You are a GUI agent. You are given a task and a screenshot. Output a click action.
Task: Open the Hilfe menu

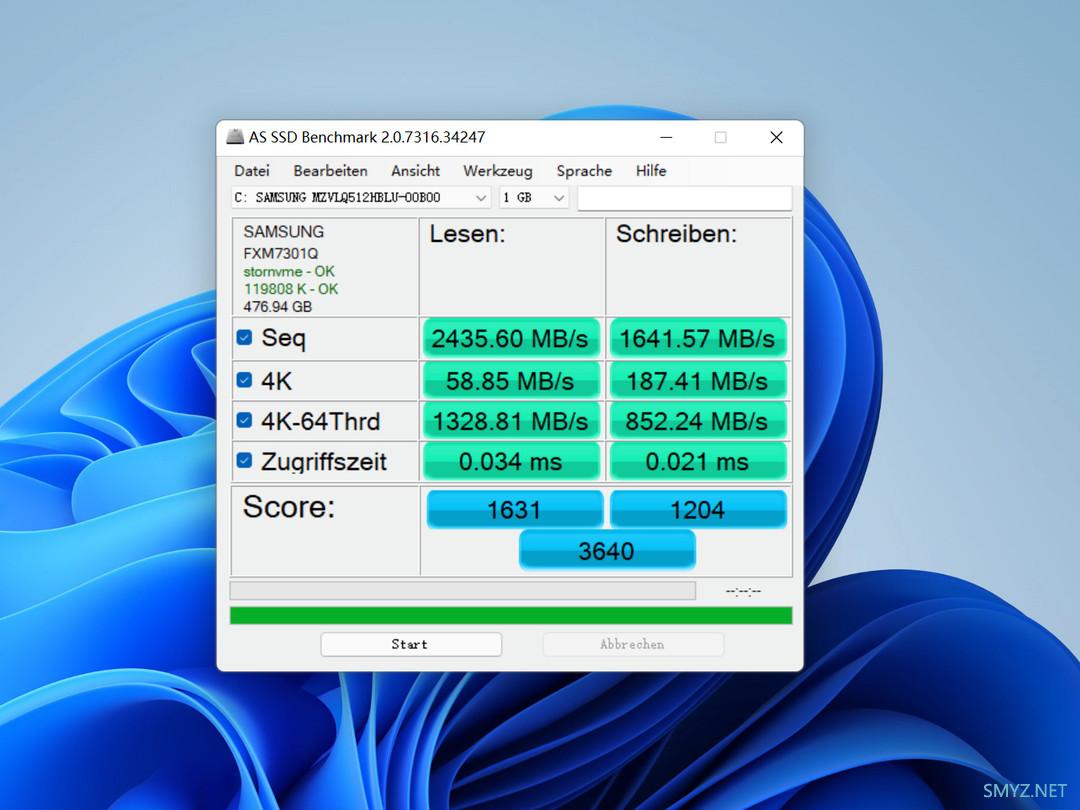[651, 171]
